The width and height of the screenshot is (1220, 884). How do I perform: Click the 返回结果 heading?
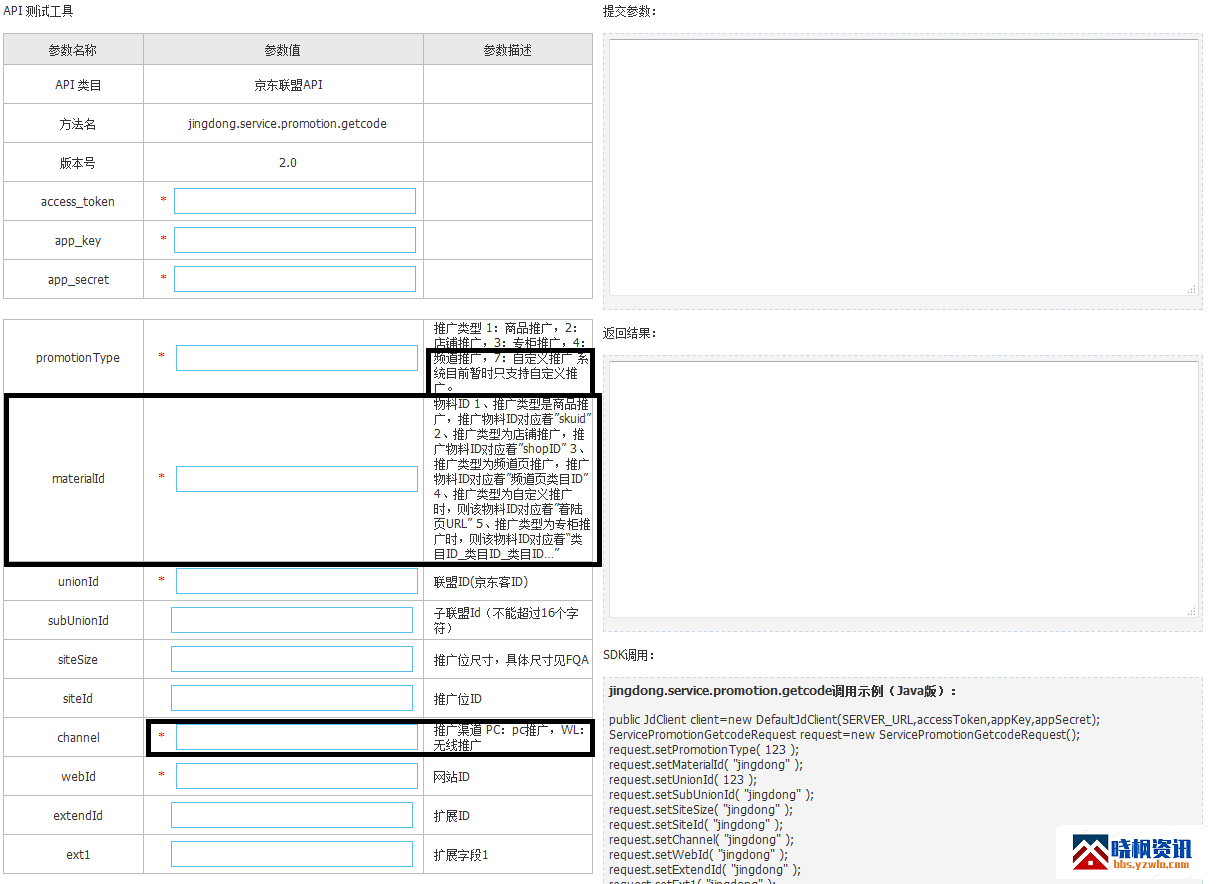tap(630, 333)
